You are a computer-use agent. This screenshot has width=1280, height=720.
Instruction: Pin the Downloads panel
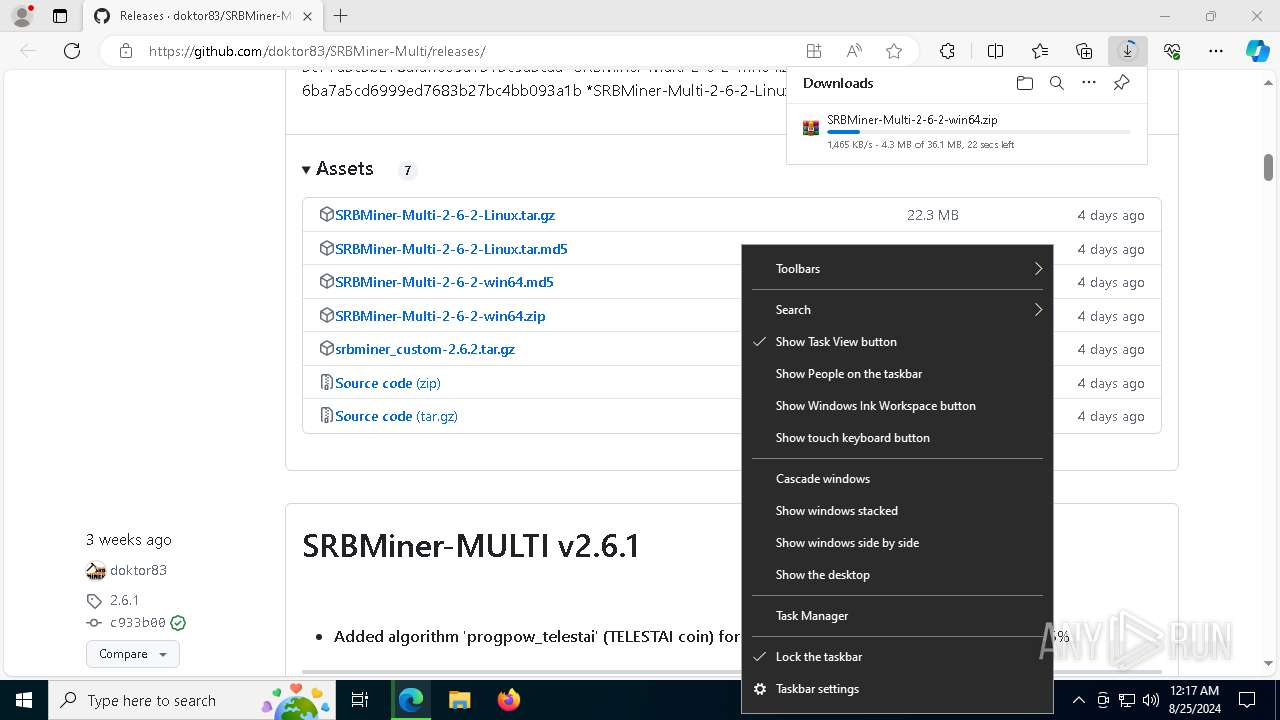coord(1121,83)
